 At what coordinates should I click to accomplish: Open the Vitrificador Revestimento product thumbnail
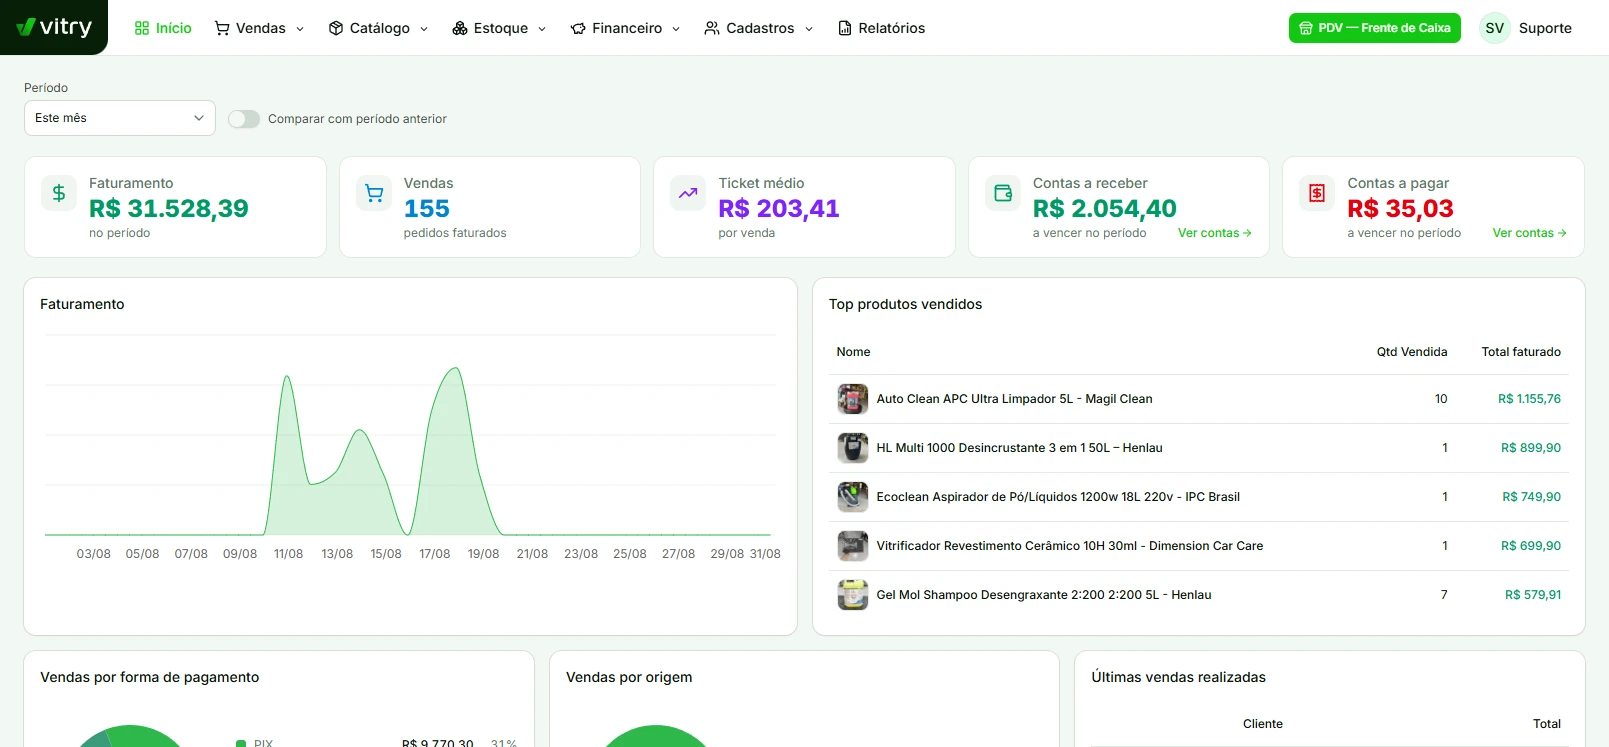pos(853,546)
